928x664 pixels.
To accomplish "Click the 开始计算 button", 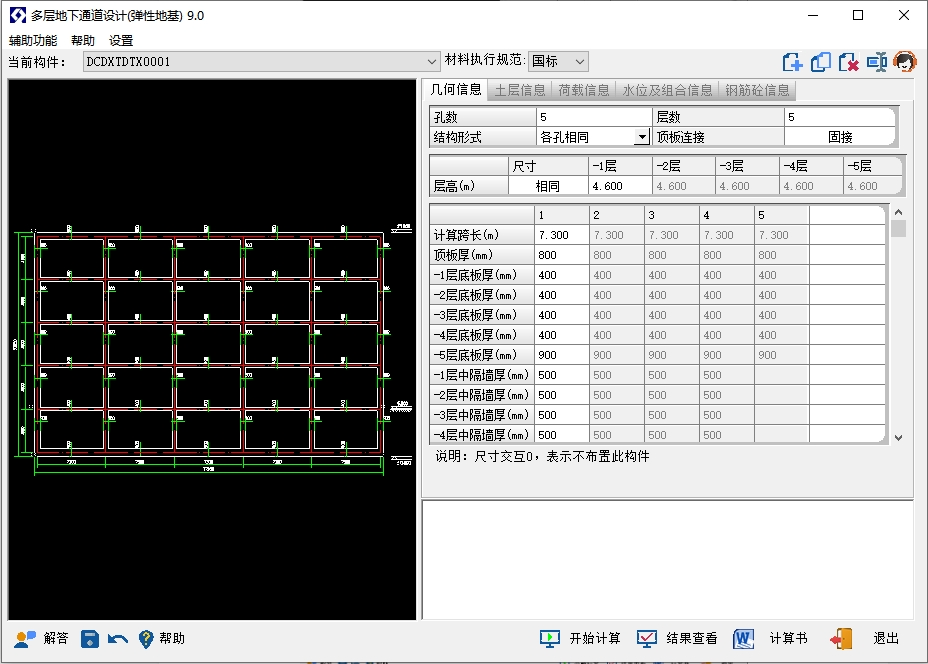I will 581,639.
